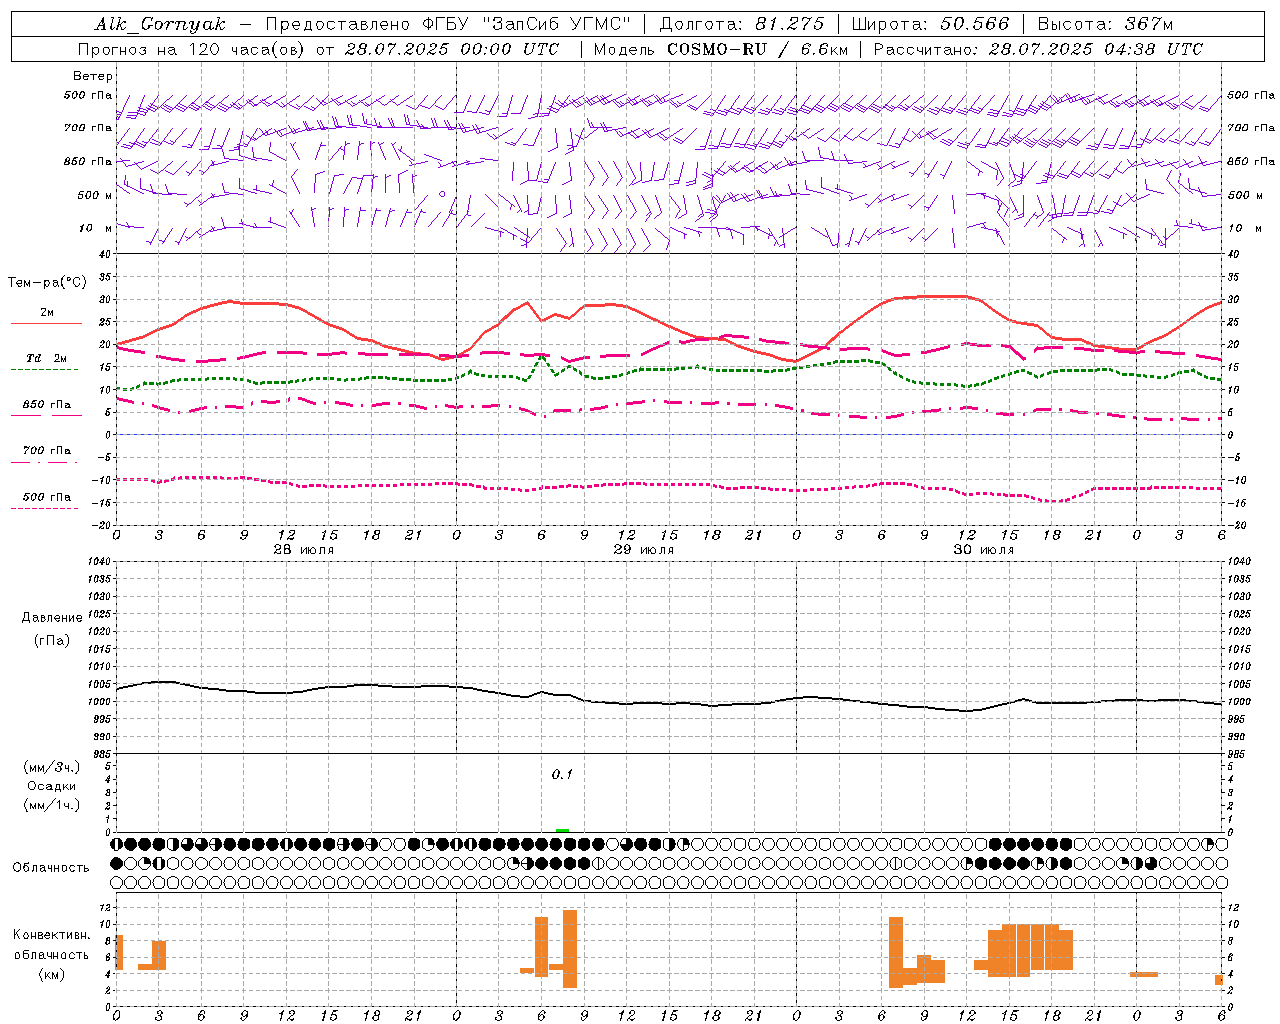
Task: Click the 1040 label on left pressure axis
Action: (x=98, y=561)
